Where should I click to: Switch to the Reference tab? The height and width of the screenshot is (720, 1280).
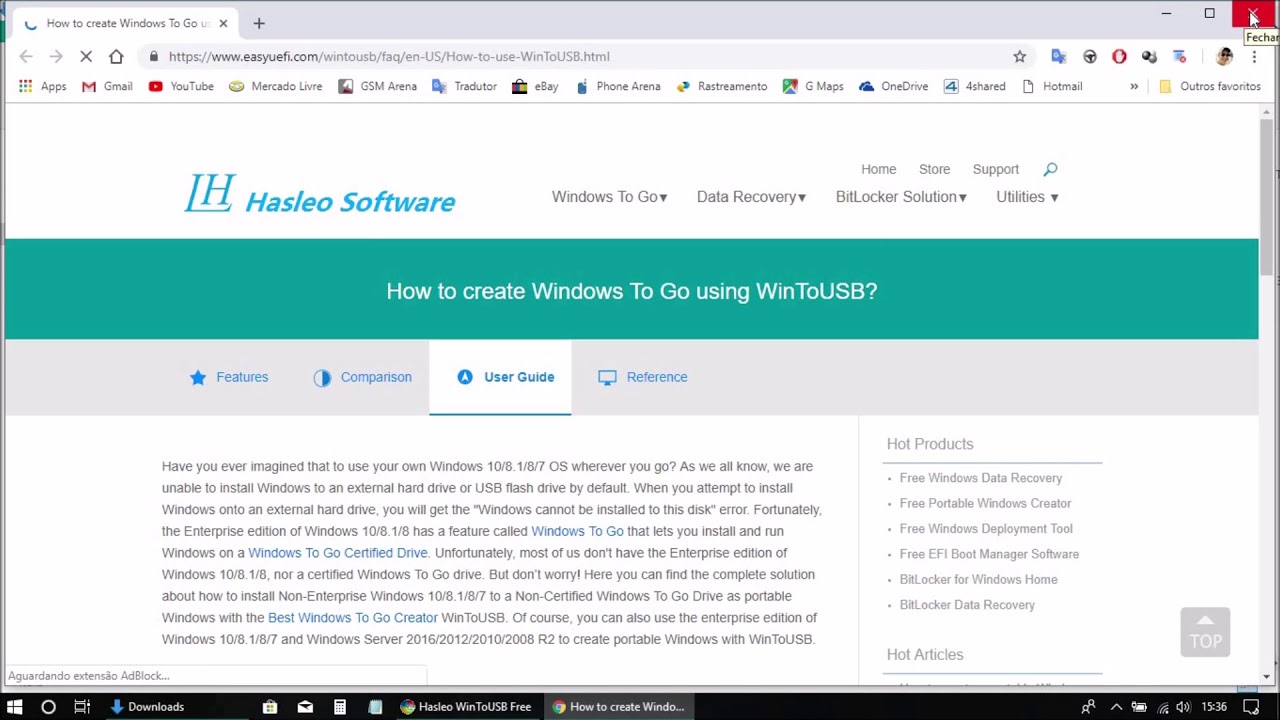[643, 377]
